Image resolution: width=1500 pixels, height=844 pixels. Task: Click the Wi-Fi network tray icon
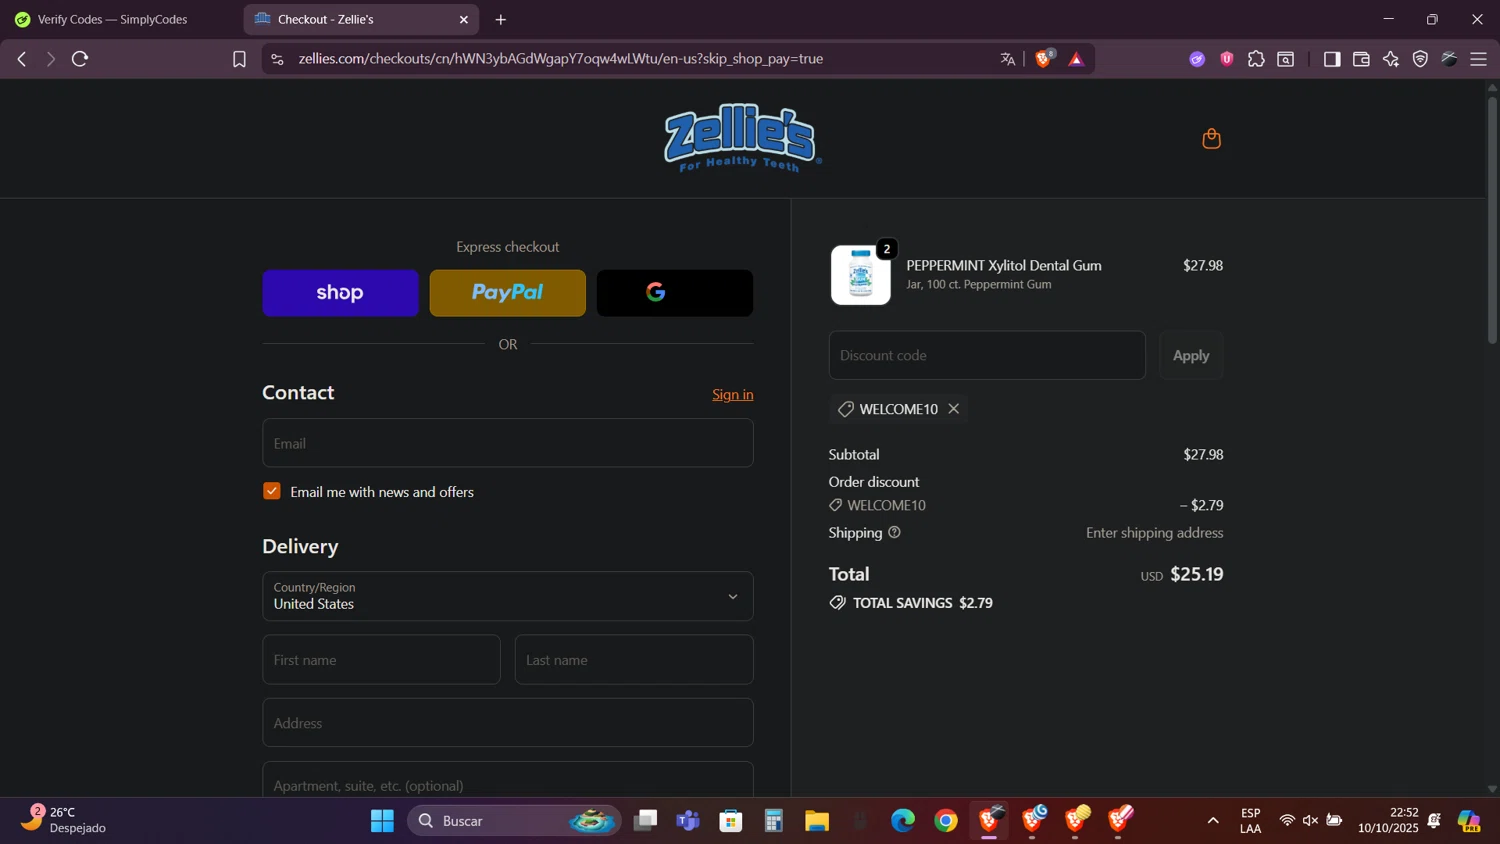point(1287,821)
